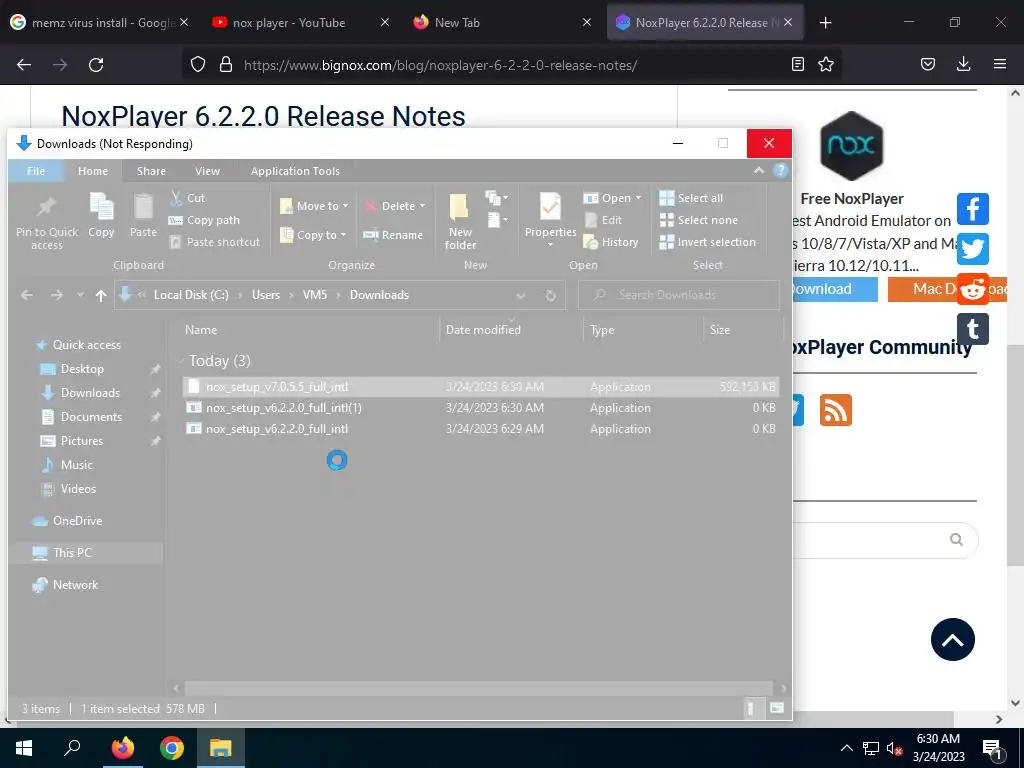Open the Firefox New Tab tab
Screen dimensions: 1024x768
[502, 22]
